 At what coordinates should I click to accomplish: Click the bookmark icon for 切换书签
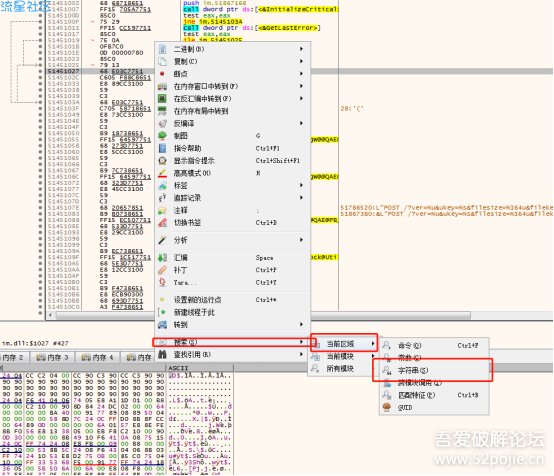[162, 223]
